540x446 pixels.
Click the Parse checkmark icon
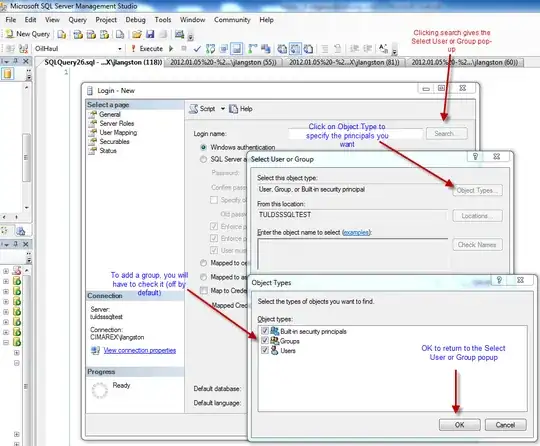click(x=197, y=49)
